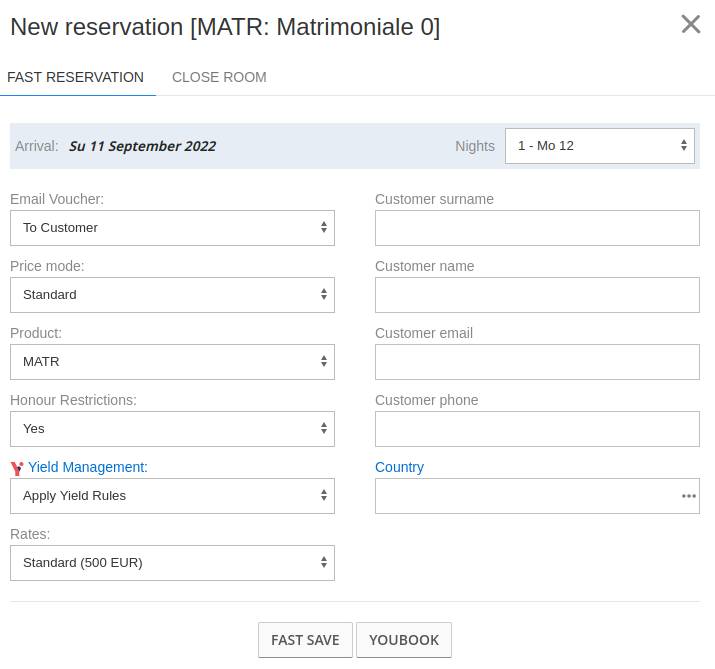
Task: Select the FAST RESERVATION tab
Action: click(x=76, y=77)
